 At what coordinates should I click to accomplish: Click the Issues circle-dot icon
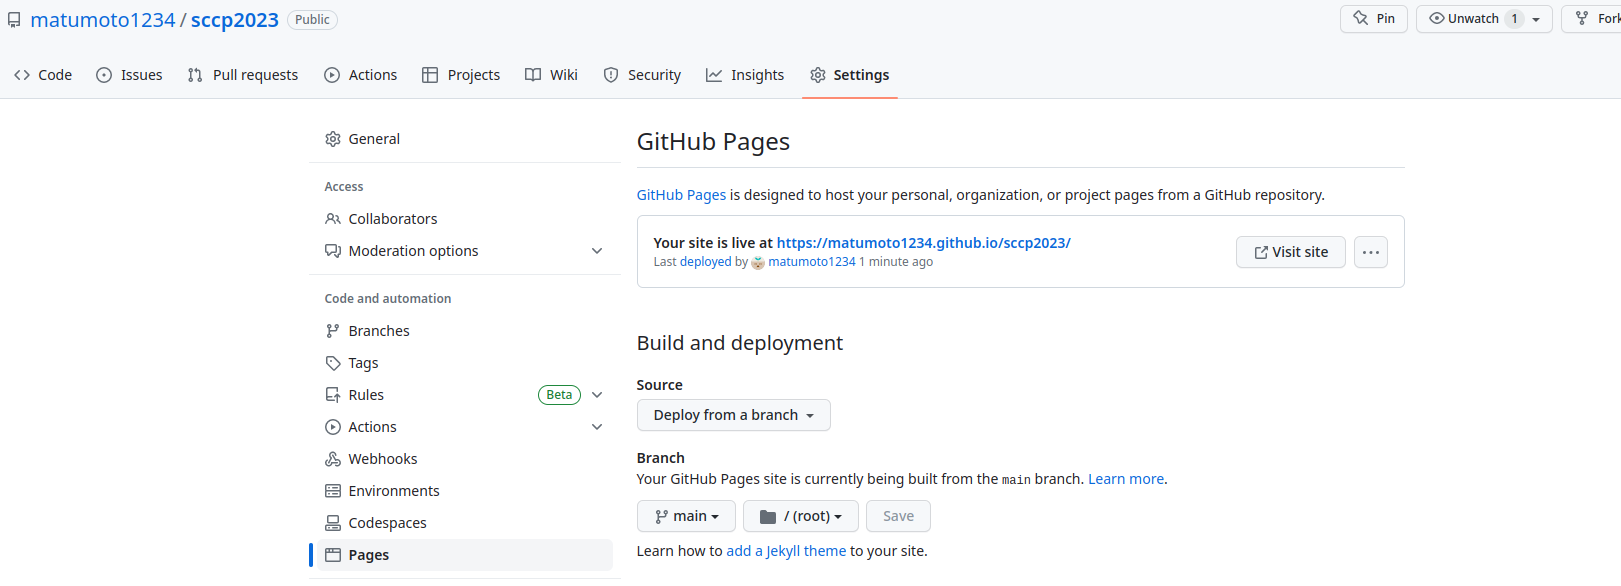[x=104, y=75]
